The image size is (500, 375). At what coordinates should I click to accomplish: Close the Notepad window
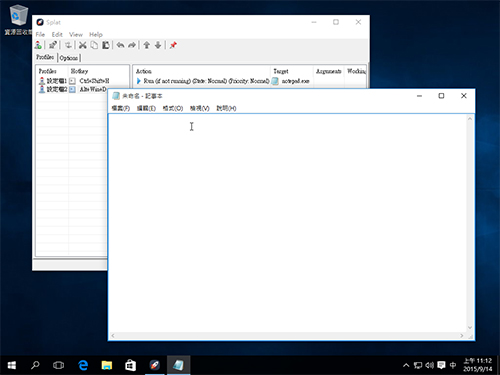pos(464,96)
